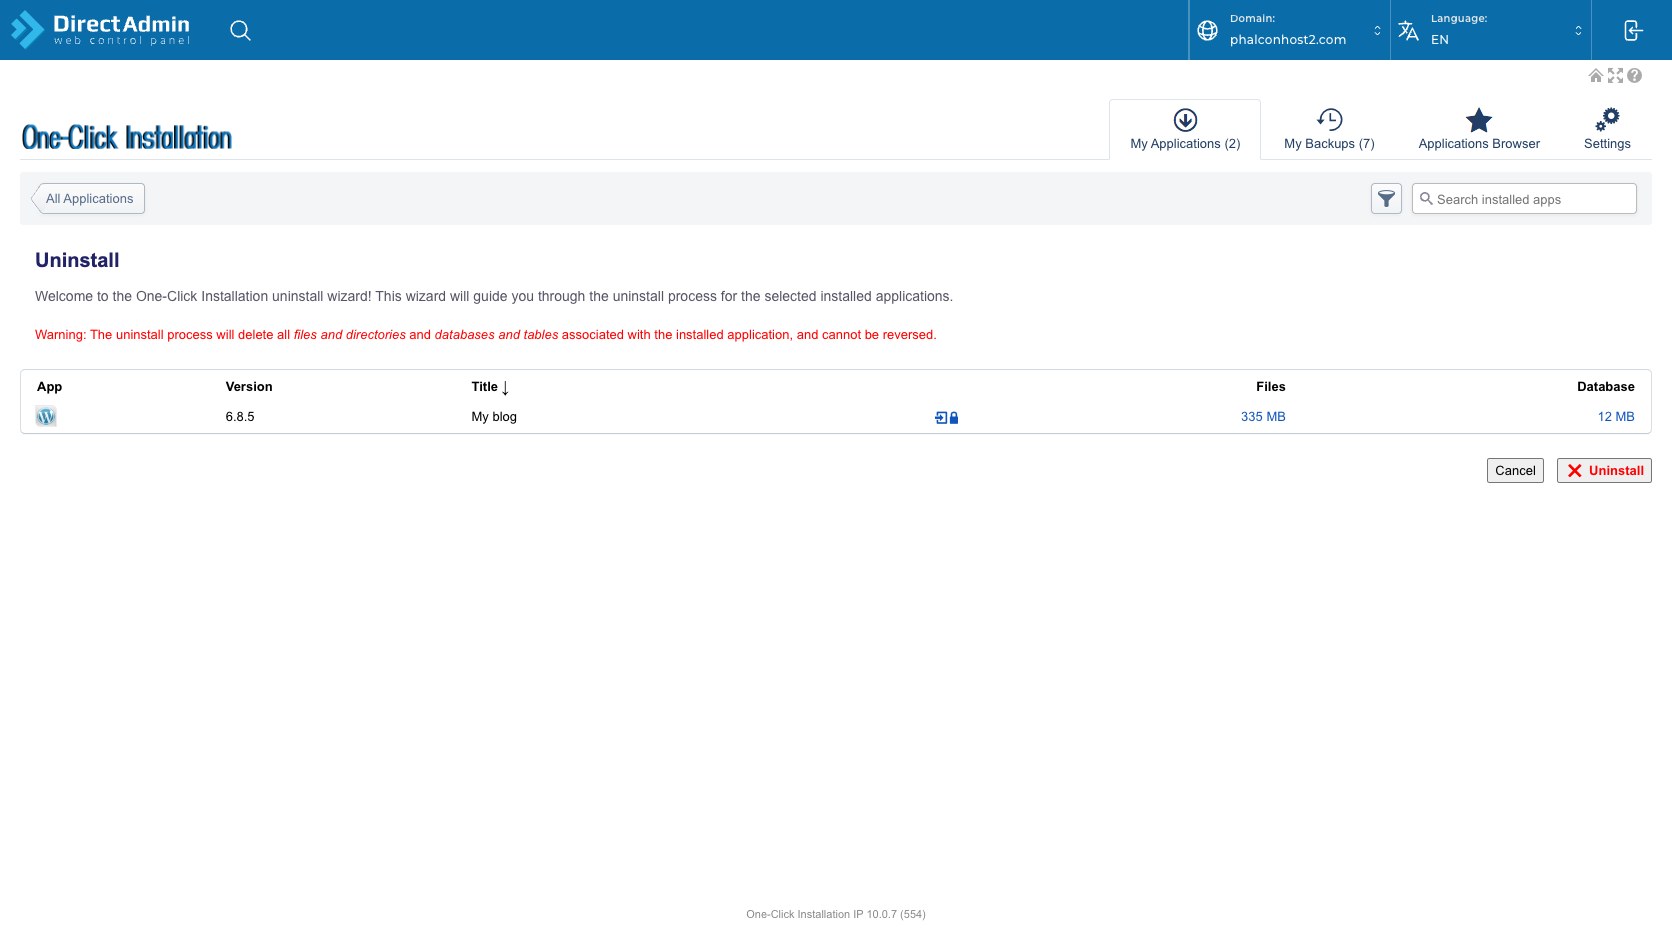Sort by the Database column header

[x=1606, y=387]
